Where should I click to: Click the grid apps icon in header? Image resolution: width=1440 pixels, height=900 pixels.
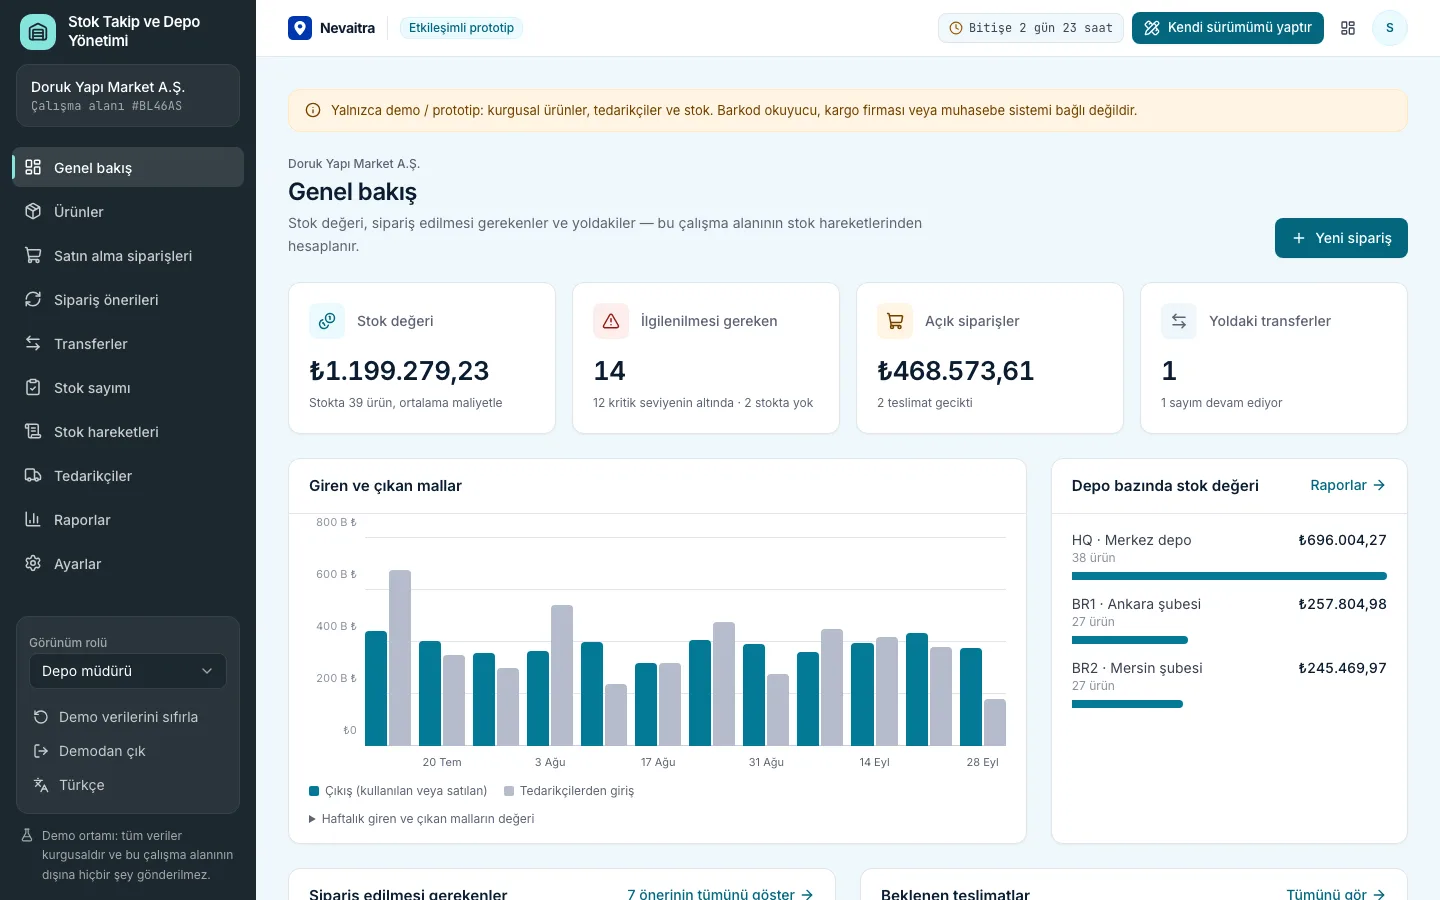[x=1348, y=28]
